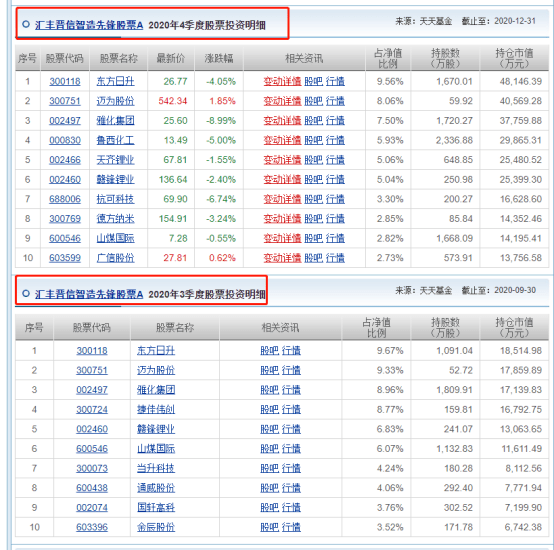Open stock code 300769

65,219
